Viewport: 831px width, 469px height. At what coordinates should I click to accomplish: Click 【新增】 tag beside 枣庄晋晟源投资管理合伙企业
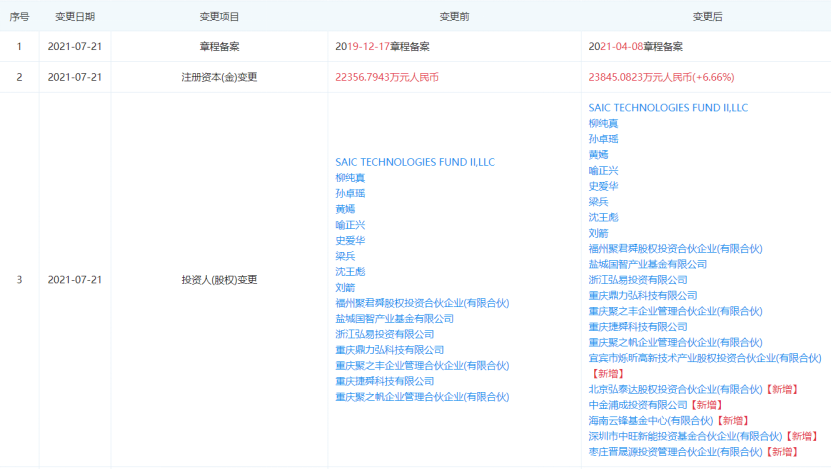coord(782,452)
